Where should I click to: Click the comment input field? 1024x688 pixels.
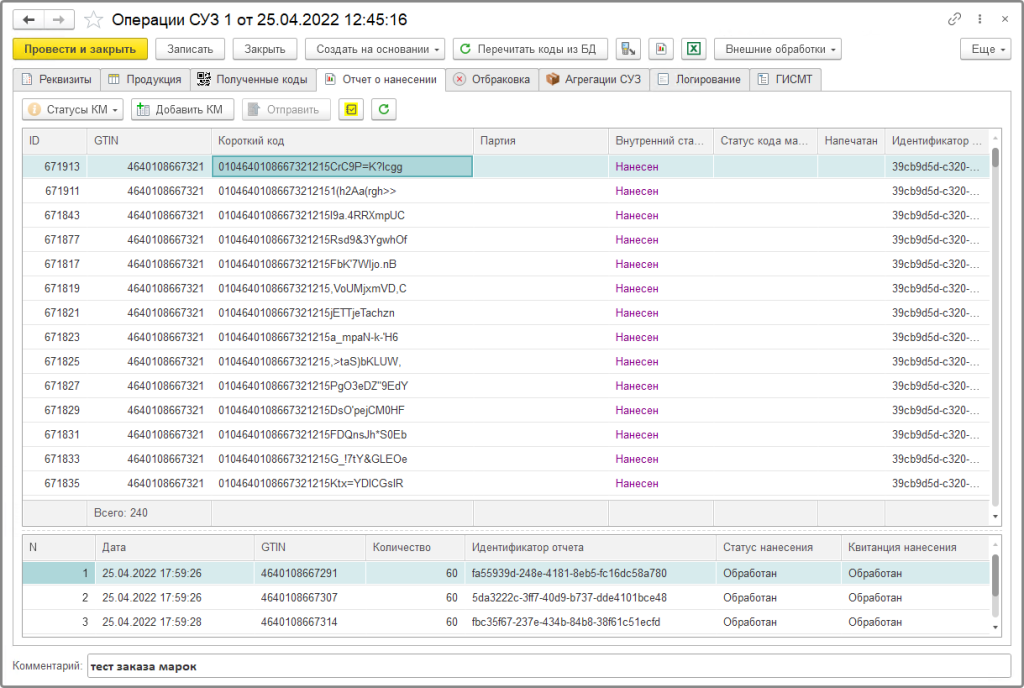[x=549, y=666]
